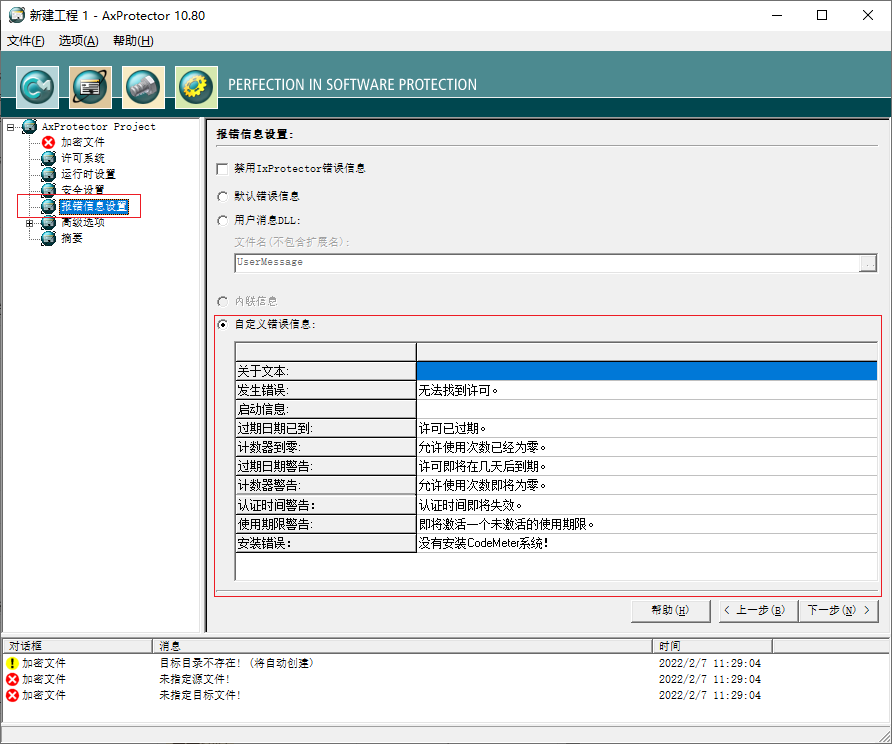This screenshot has height=744, width=892.
Task: Click the empty 启动信息 value cell
Action: pyautogui.click(x=647, y=409)
